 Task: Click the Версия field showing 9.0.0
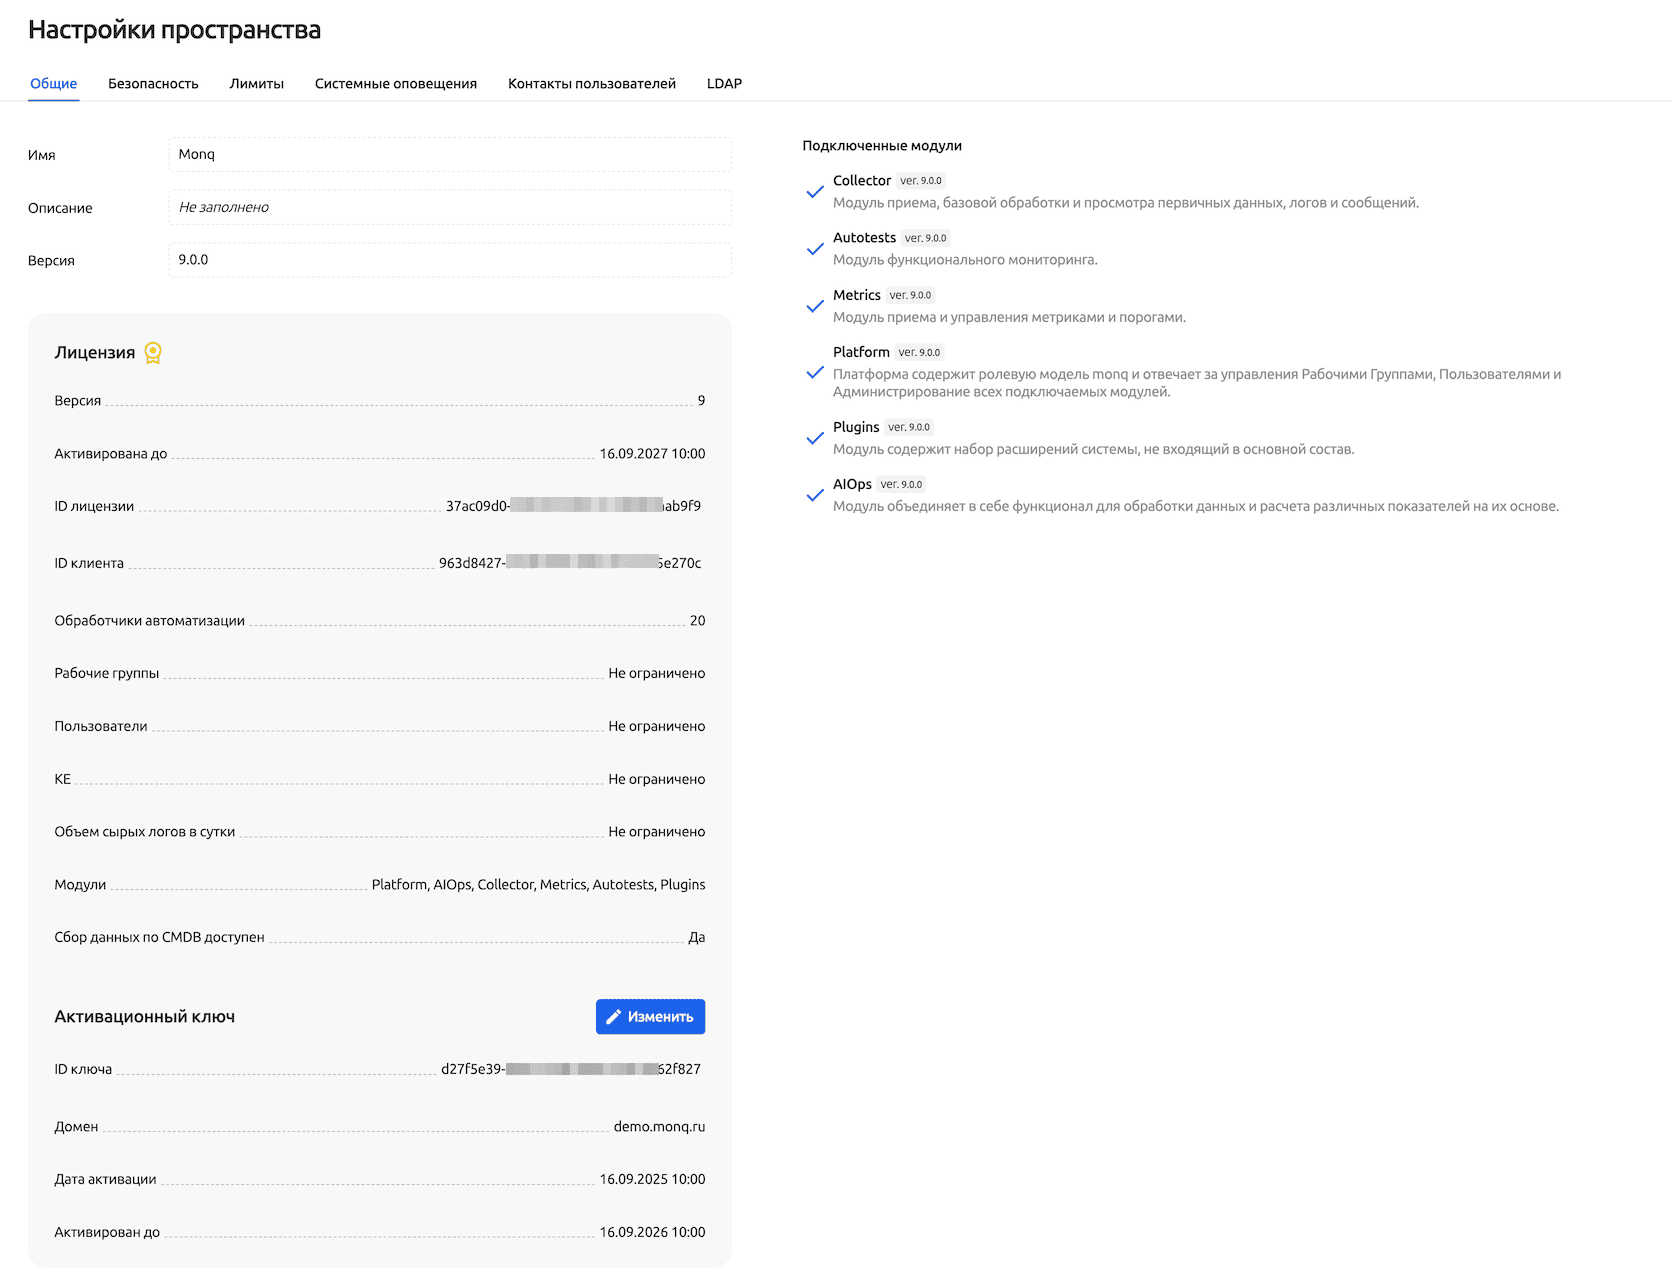coord(449,260)
